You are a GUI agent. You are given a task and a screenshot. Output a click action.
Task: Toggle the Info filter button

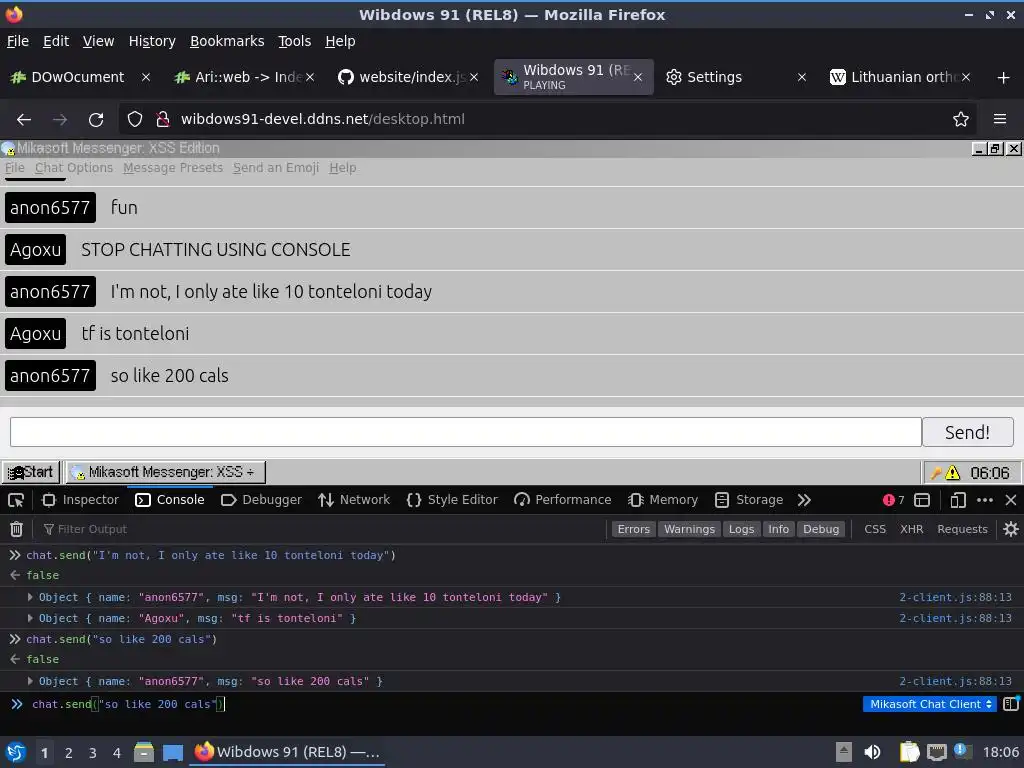(x=778, y=529)
